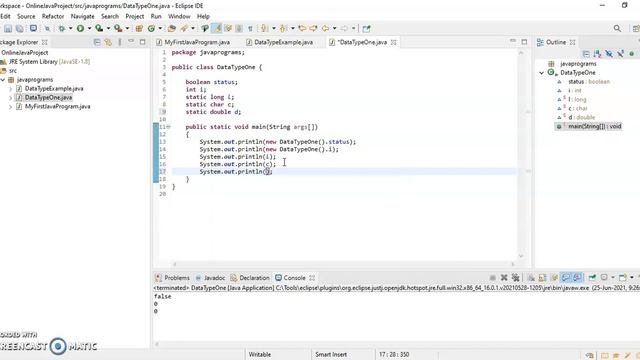Toggle Link with Editor in Package Explorer
The width and height of the screenshot is (640, 360).
point(108,42)
